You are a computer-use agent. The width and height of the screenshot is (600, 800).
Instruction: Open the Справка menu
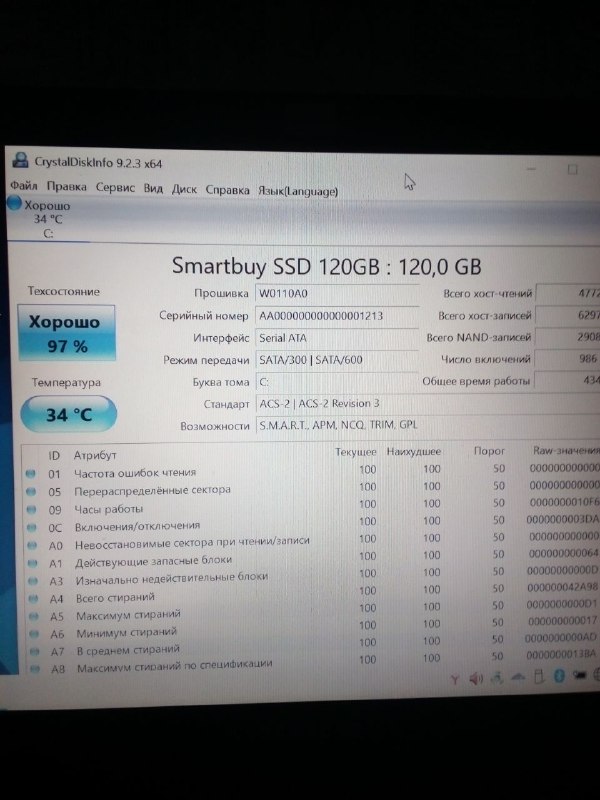click(x=228, y=190)
